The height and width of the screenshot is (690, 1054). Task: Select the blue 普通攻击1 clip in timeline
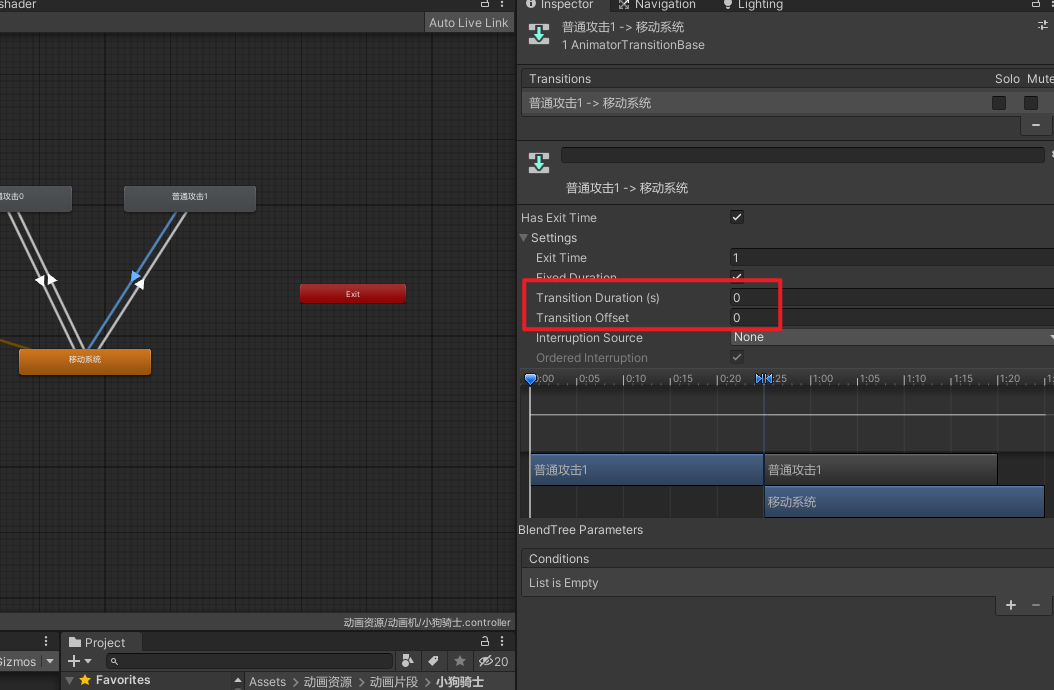(x=647, y=469)
